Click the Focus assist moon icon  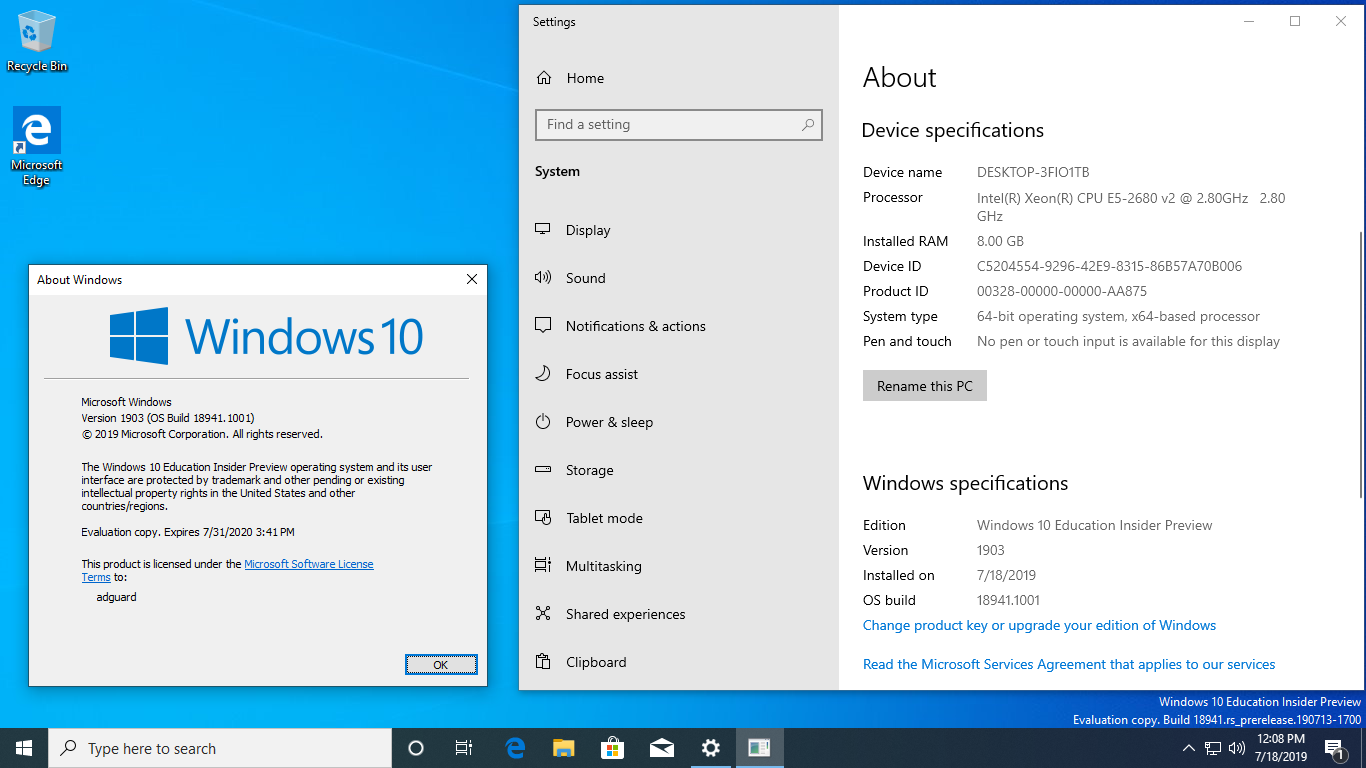pos(543,374)
